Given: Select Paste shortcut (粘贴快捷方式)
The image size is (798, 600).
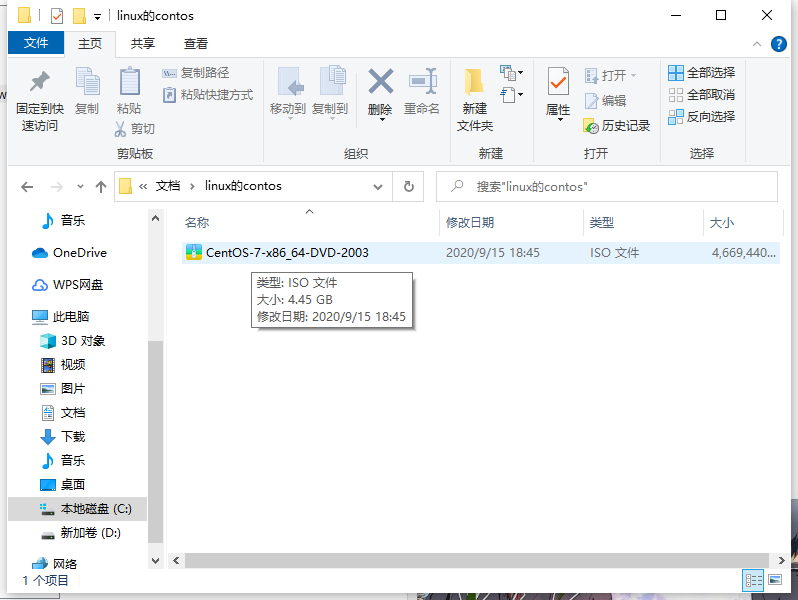Looking at the screenshot, I should click(208, 95).
